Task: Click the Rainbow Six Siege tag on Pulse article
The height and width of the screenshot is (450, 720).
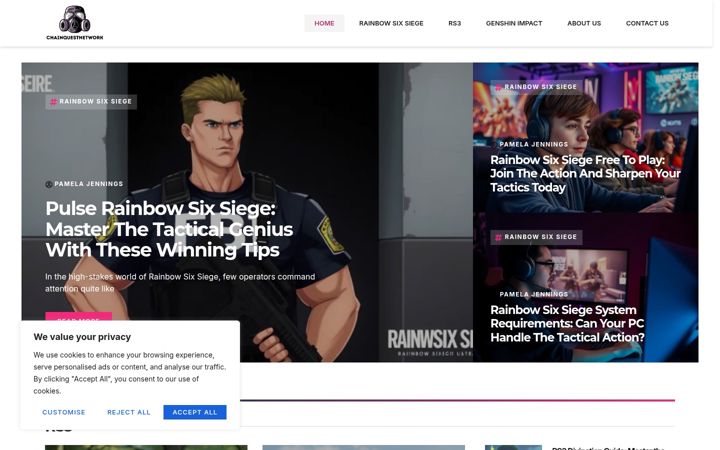Action: [x=91, y=101]
